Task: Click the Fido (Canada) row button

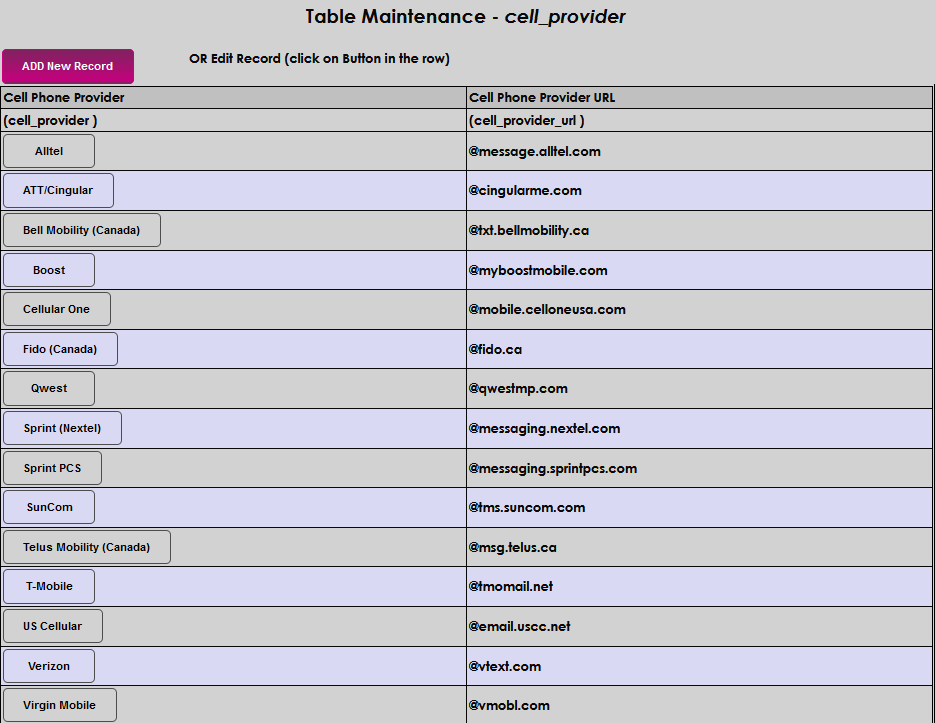Action: pyautogui.click(x=60, y=349)
